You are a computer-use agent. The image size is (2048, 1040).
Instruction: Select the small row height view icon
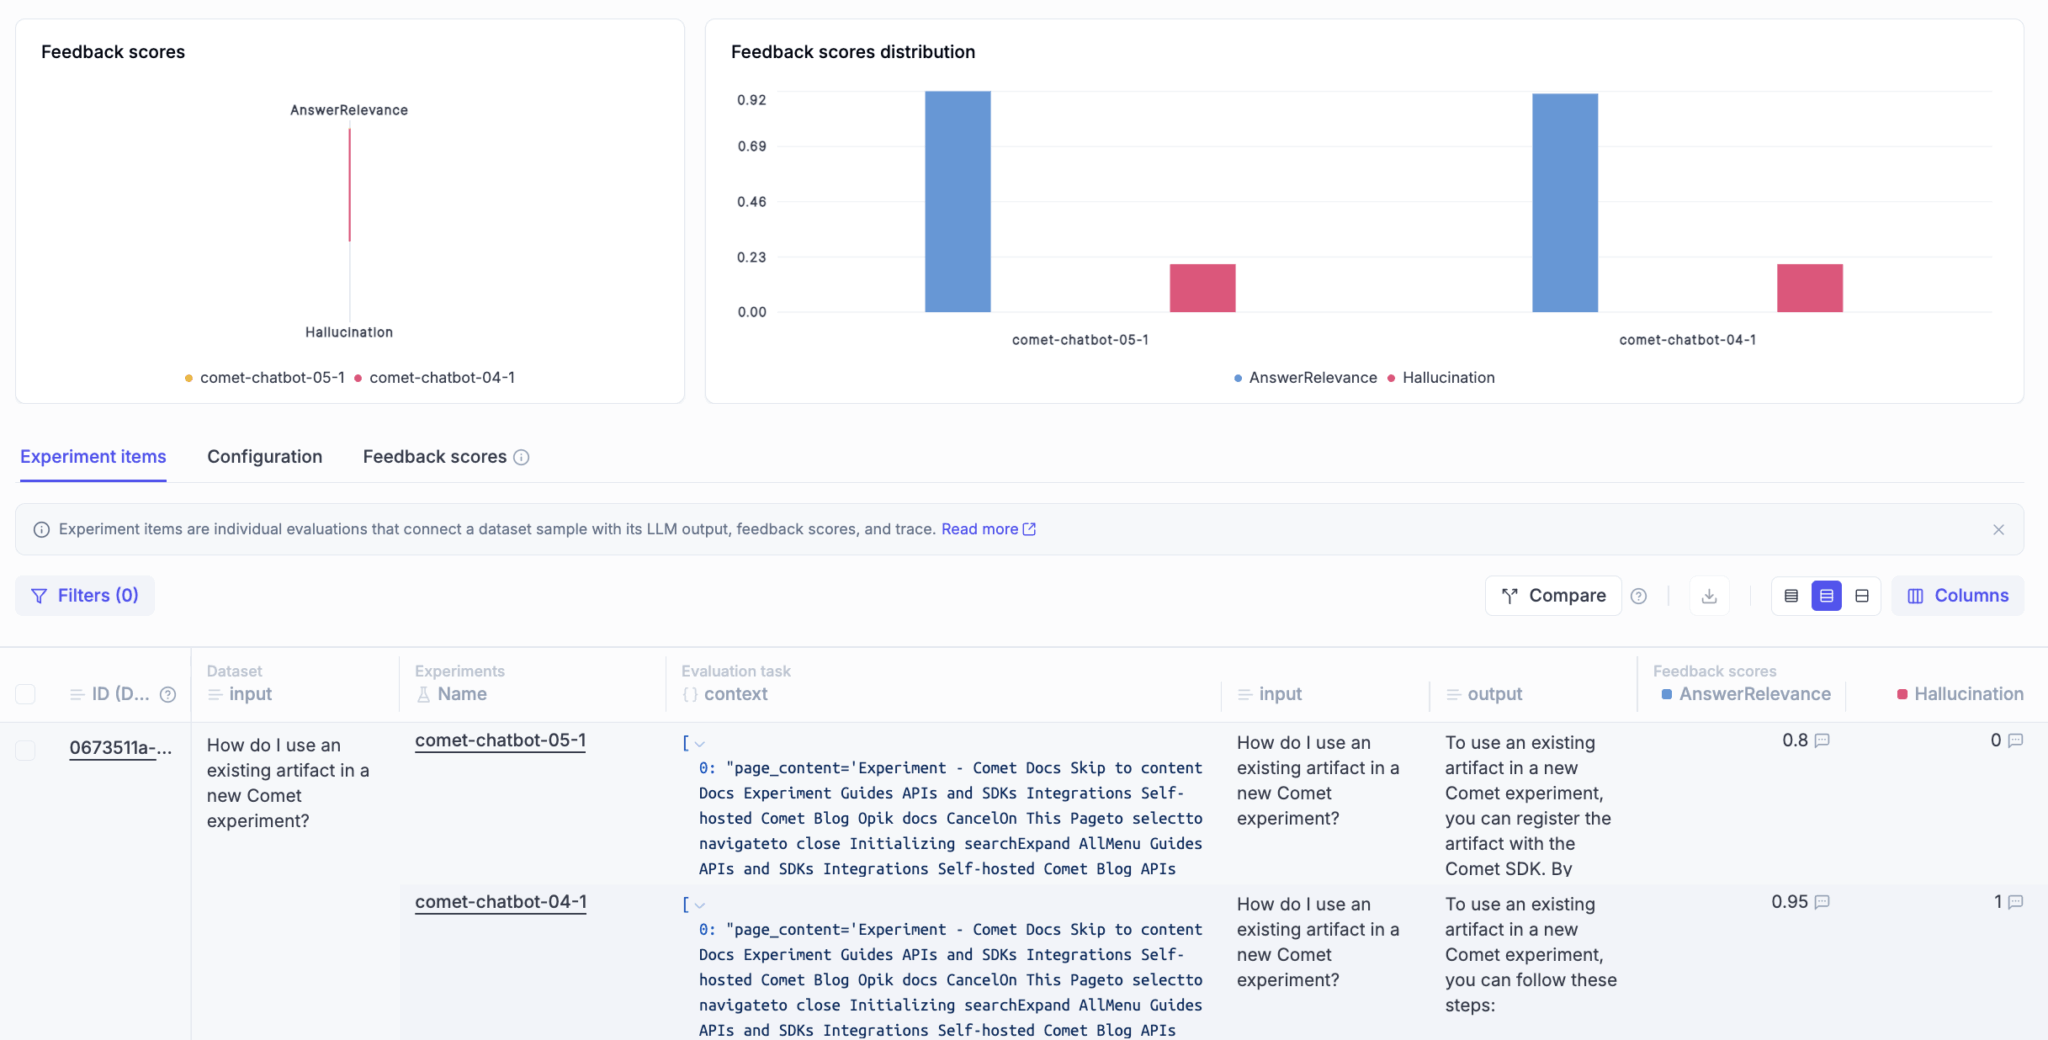coord(1792,595)
